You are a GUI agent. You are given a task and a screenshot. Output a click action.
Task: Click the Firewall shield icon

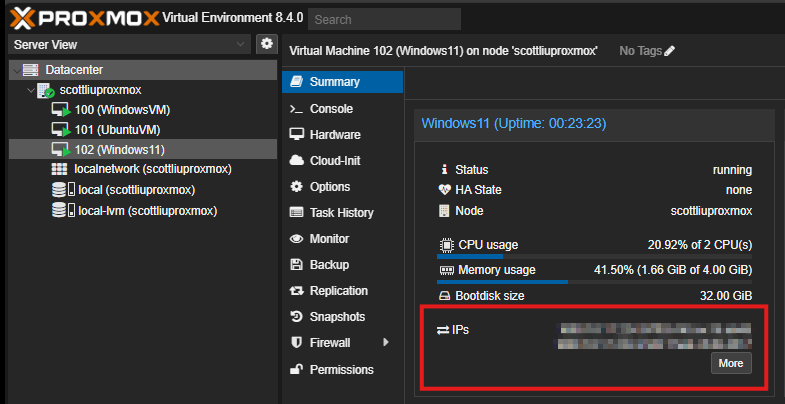pos(296,343)
